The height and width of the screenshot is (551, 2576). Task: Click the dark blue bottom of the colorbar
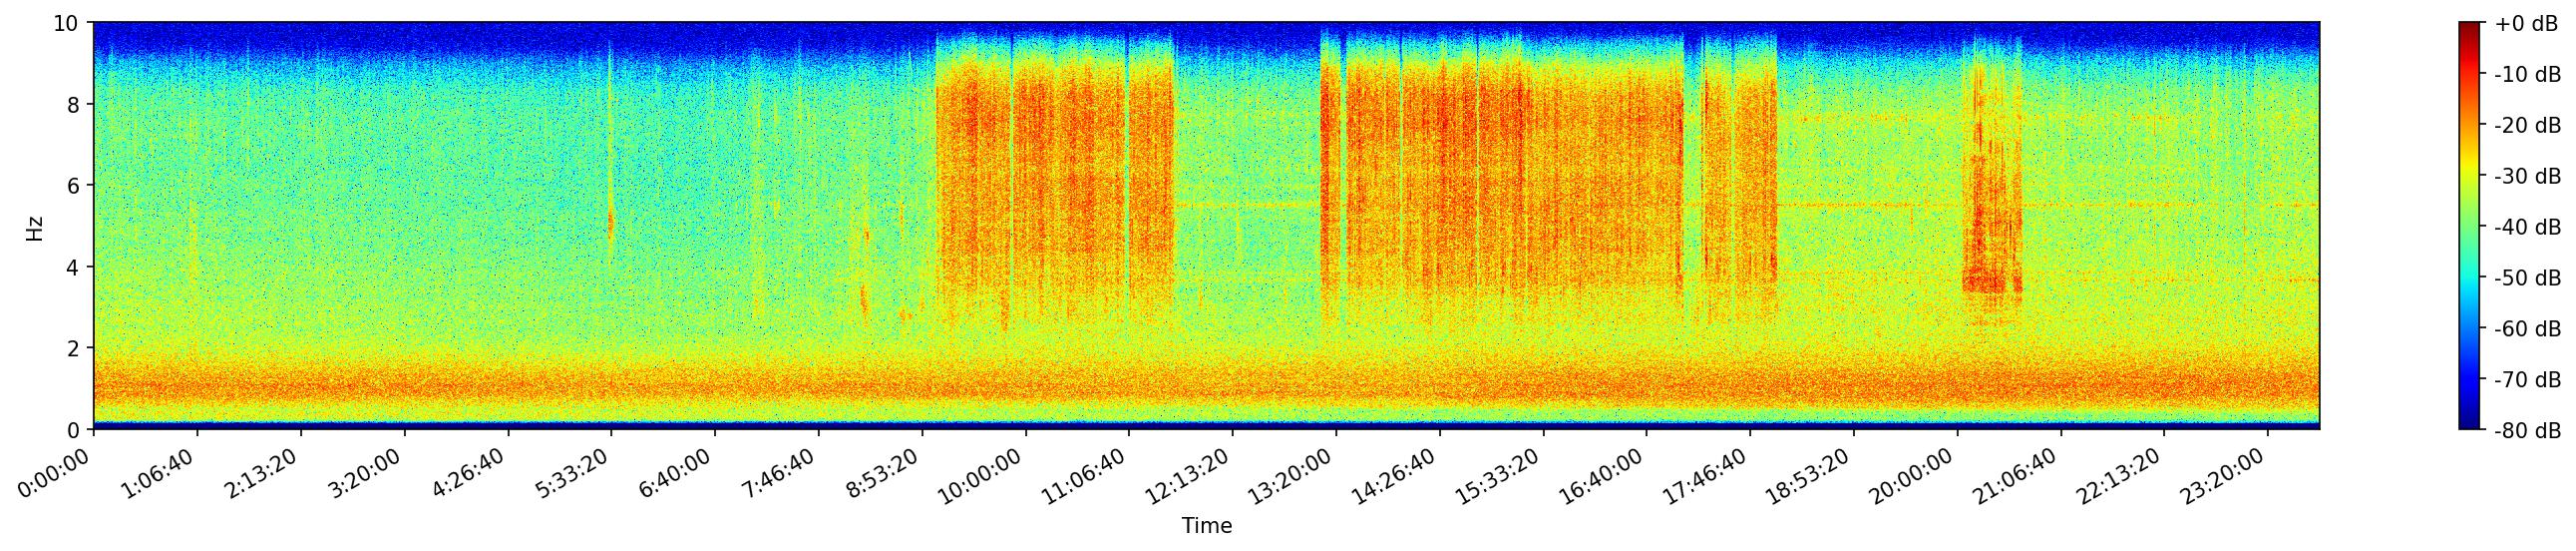tap(2469, 423)
